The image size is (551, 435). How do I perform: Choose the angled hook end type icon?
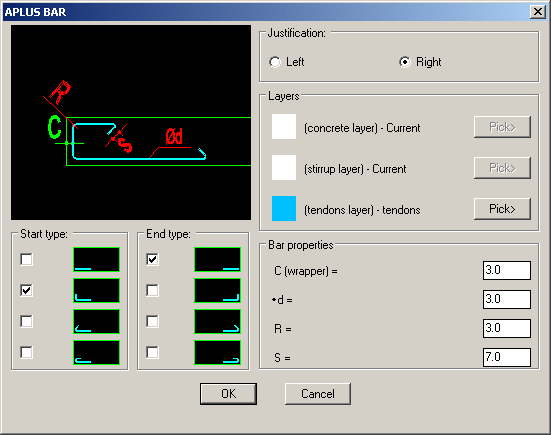pyautogui.click(x=217, y=322)
